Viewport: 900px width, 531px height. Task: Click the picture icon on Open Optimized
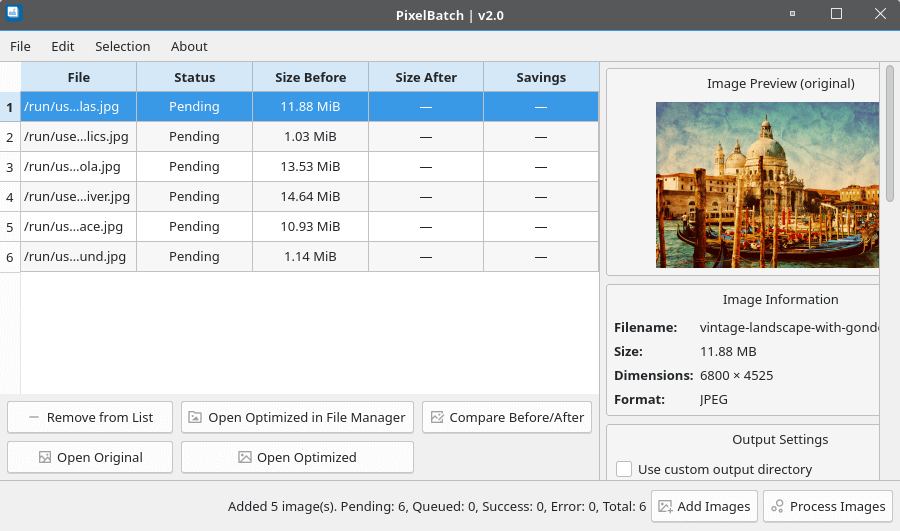(245, 457)
